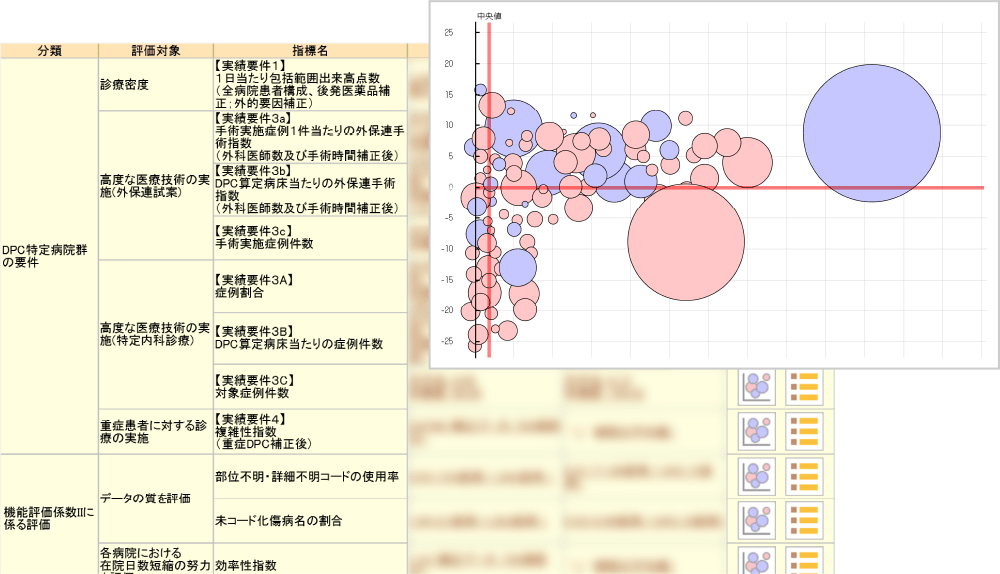Open bubble chart for 実績要件4 複雑性指数 row
This screenshot has width=1000, height=574.
[757, 431]
